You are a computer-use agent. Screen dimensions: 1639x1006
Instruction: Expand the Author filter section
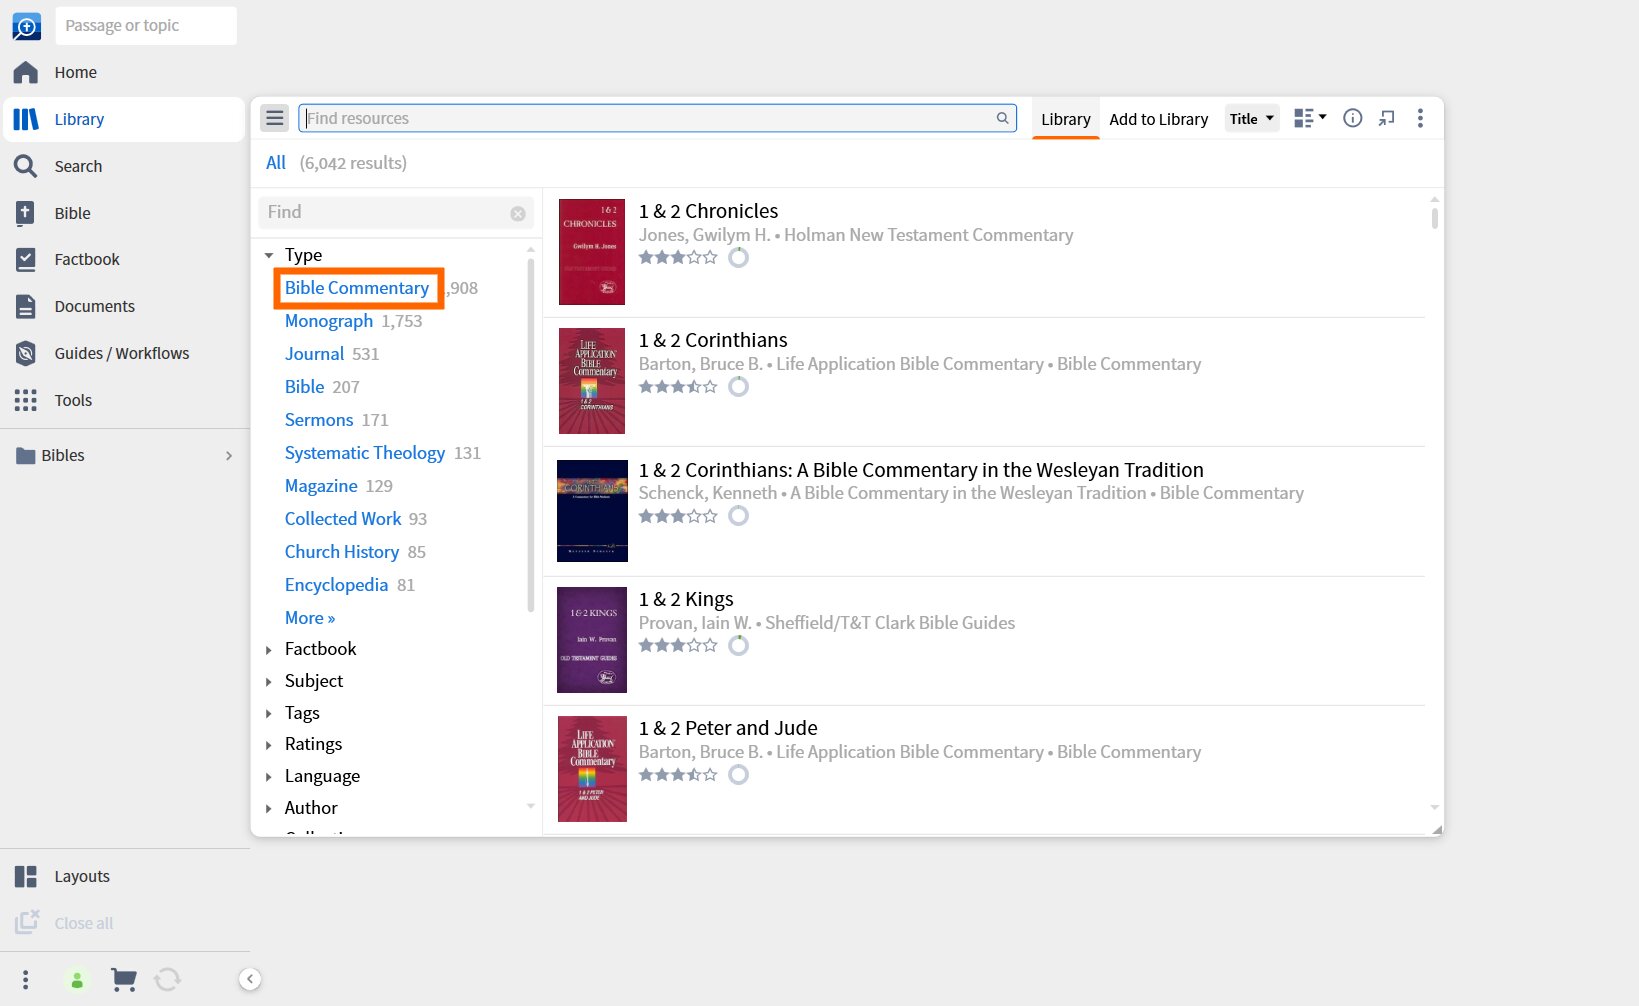(x=269, y=809)
